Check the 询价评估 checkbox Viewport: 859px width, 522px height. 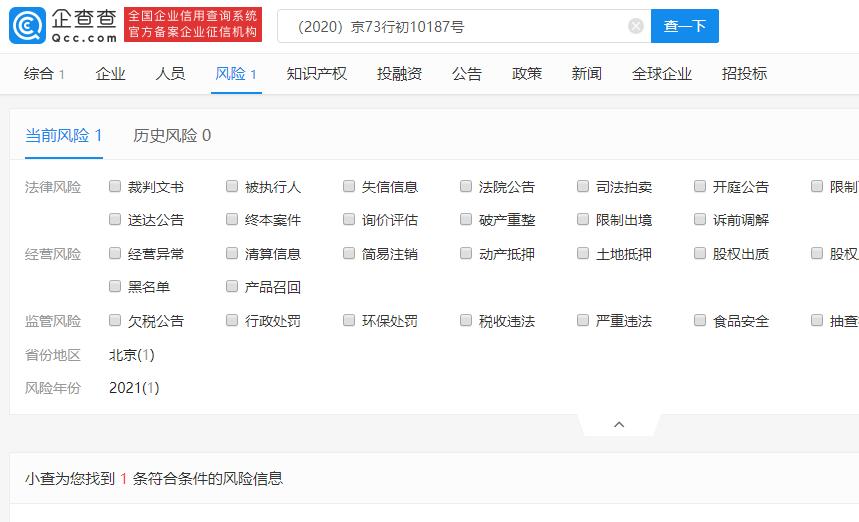click(348, 219)
